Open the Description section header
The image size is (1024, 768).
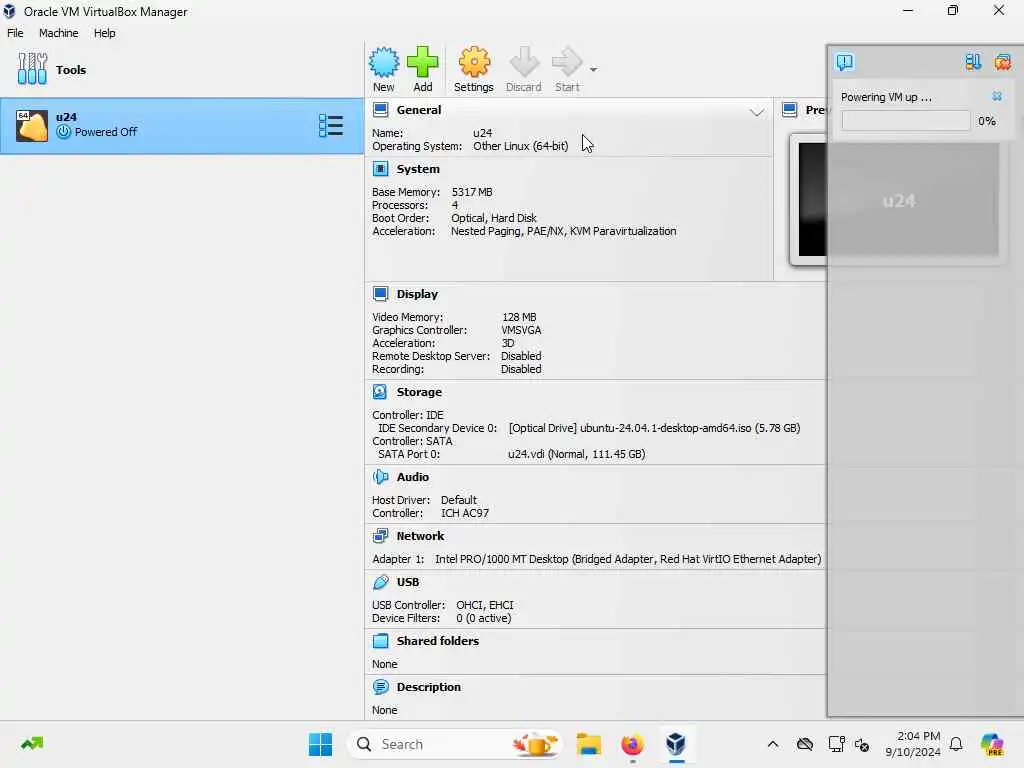pyautogui.click(x=428, y=687)
